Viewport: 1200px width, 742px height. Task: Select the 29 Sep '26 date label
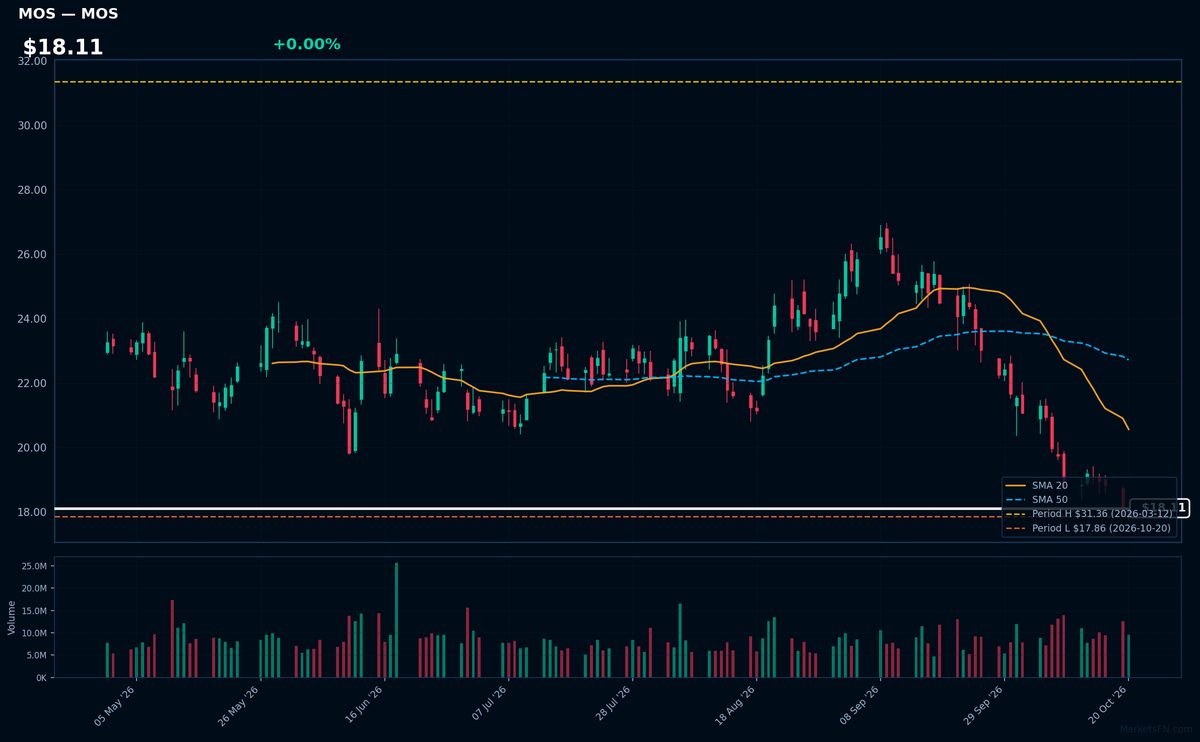(982, 708)
